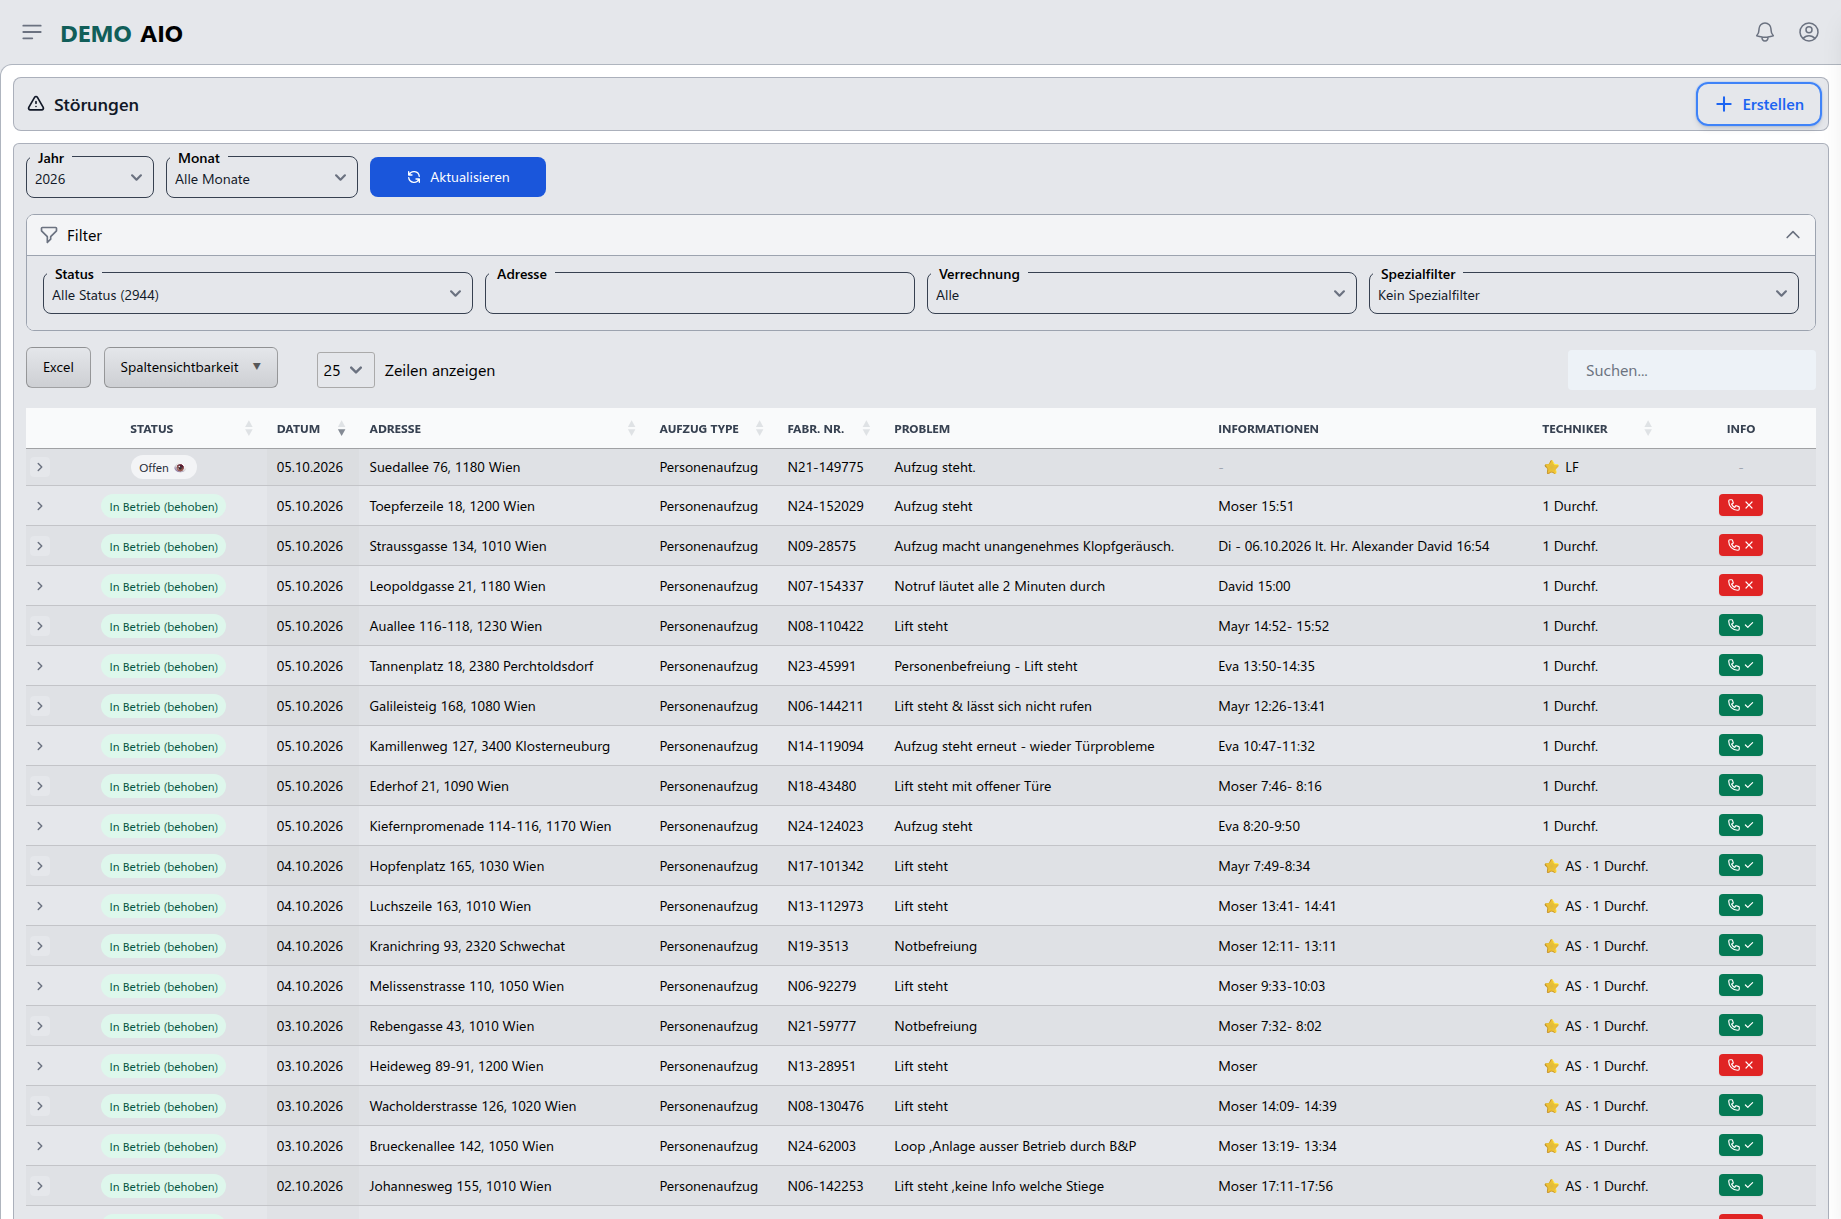Click the green phone icon for Kamillenweg 127

tap(1740, 746)
